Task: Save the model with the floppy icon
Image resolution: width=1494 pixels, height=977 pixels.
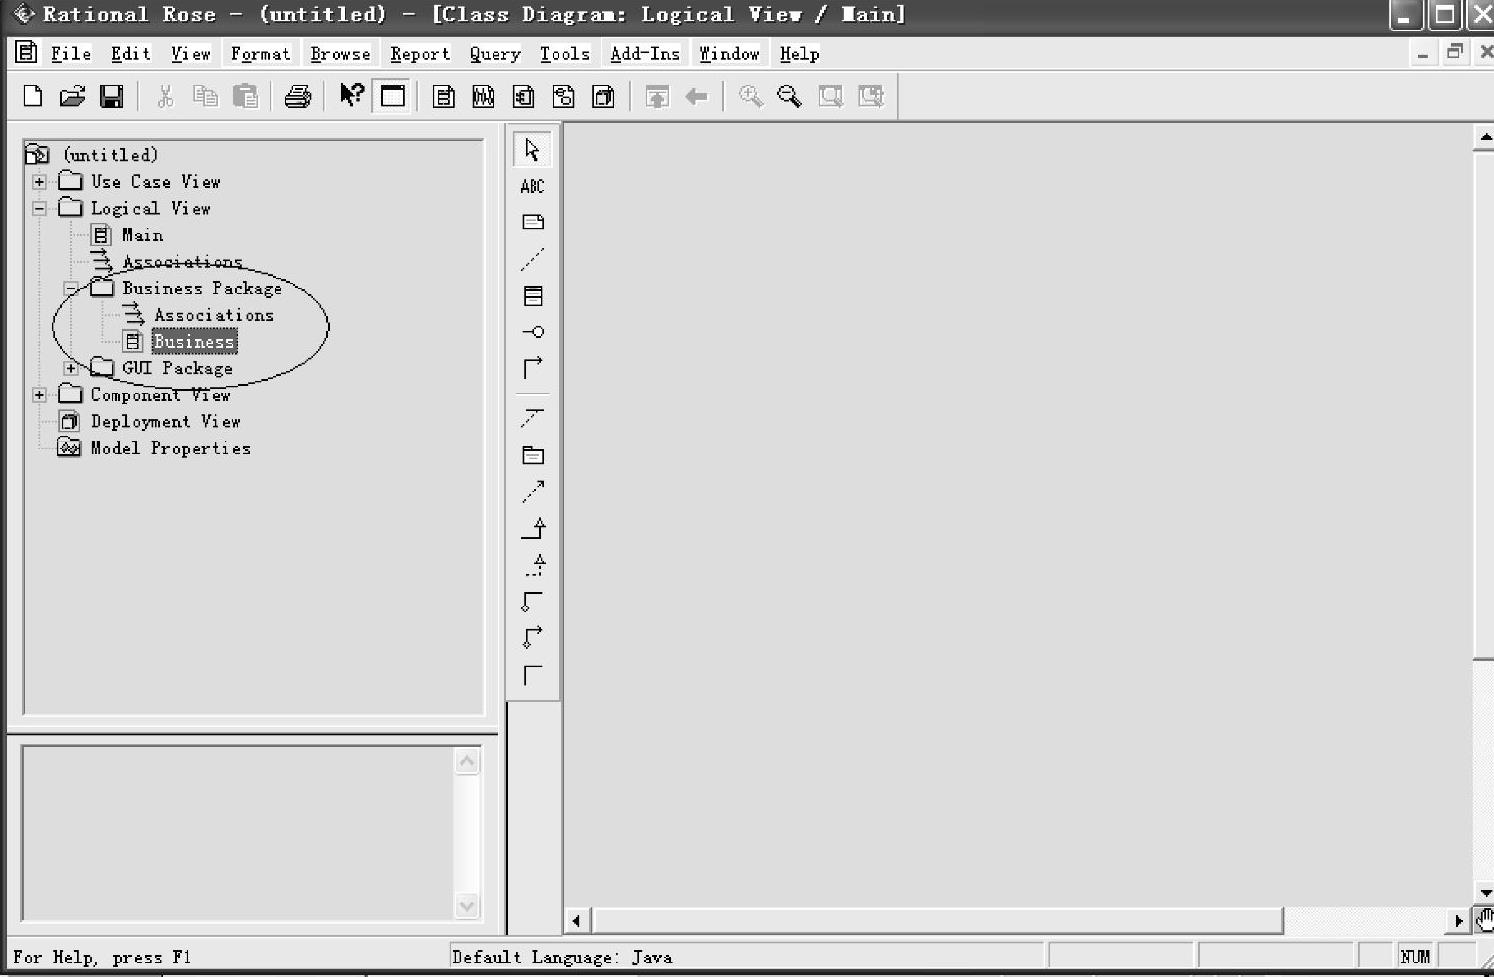Action: coord(111,96)
